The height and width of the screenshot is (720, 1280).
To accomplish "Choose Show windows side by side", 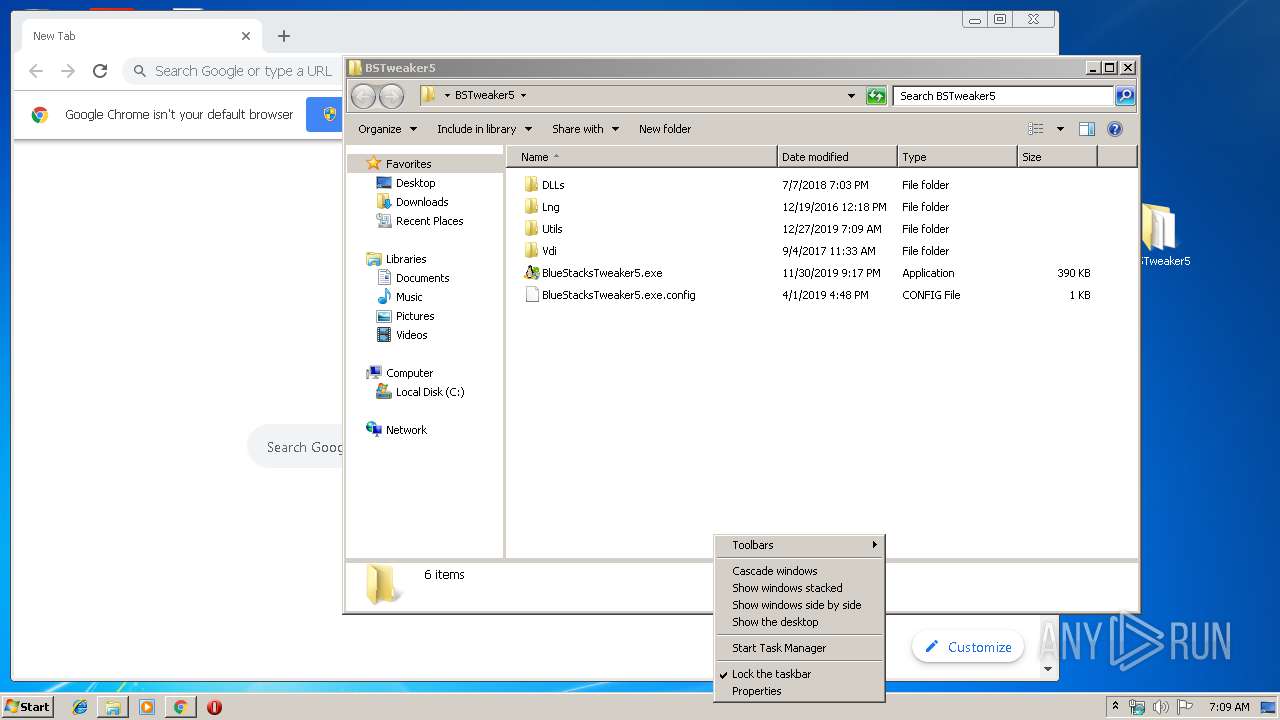I will click(x=799, y=605).
